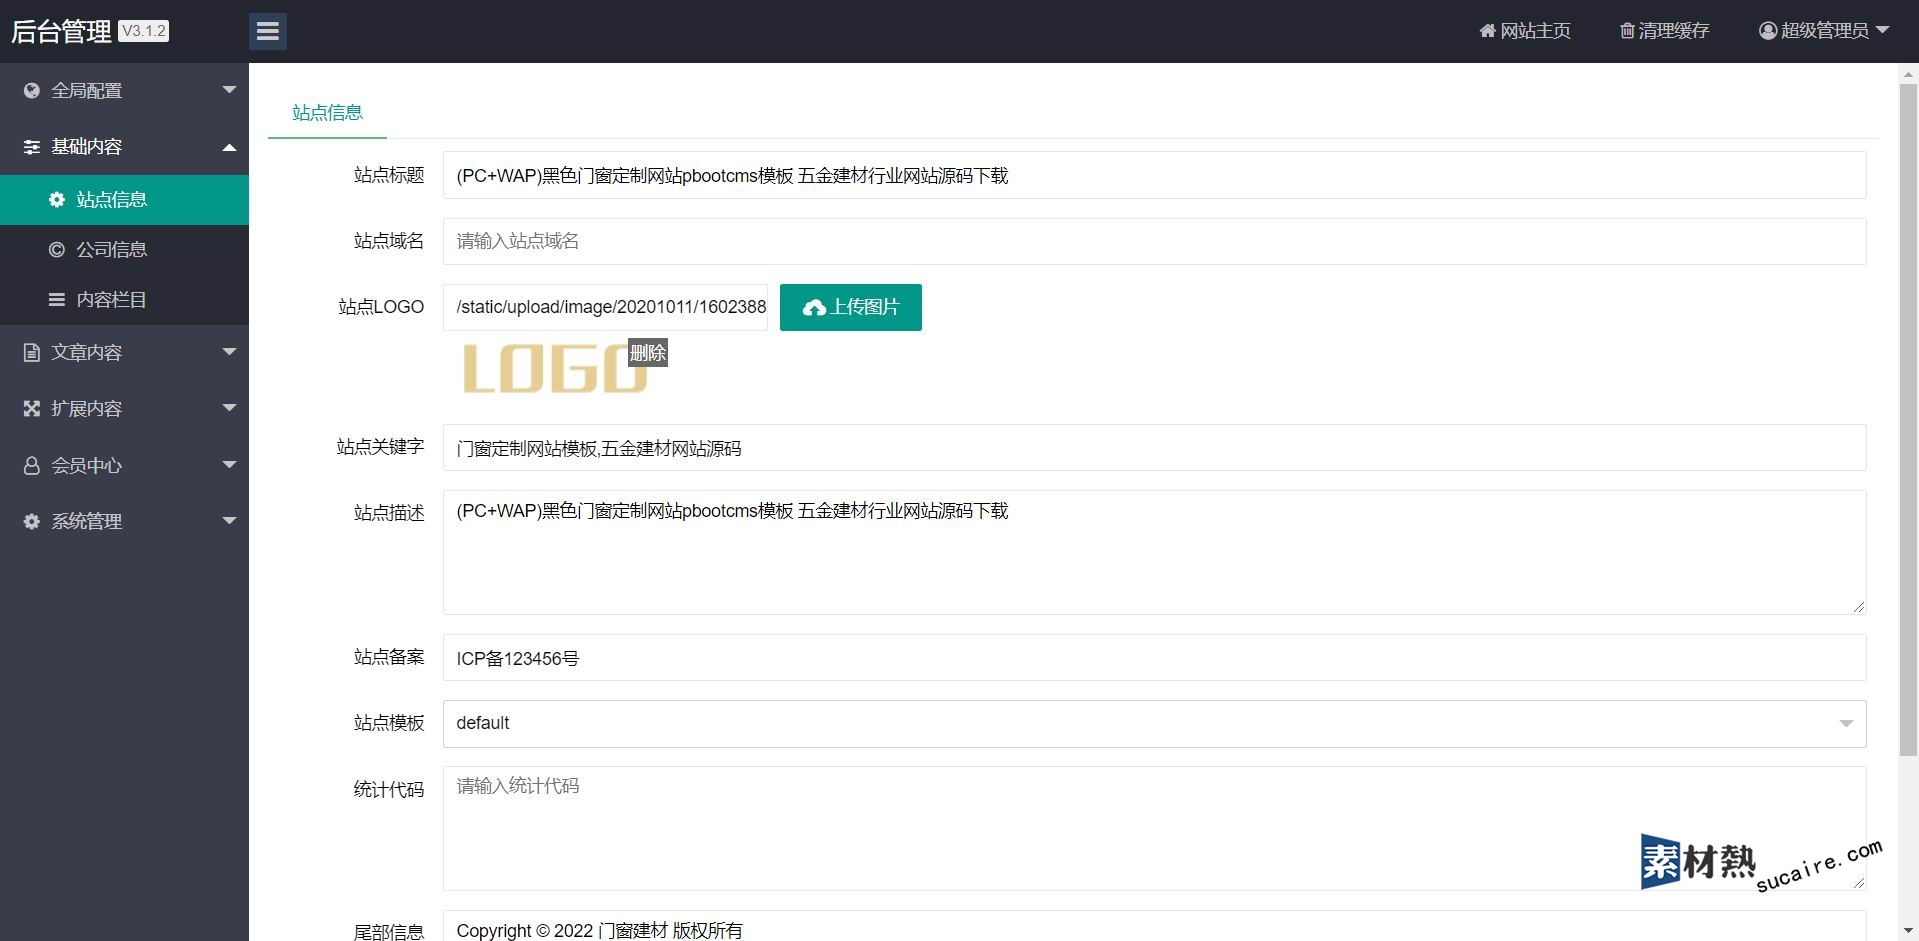Click the copyright icon beside 公司信息
Viewport: 1919px width, 941px height.
(57, 250)
